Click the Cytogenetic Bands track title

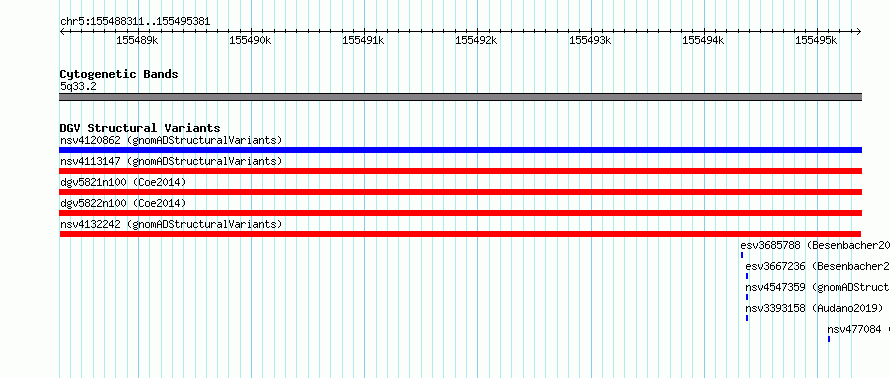click(119, 74)
